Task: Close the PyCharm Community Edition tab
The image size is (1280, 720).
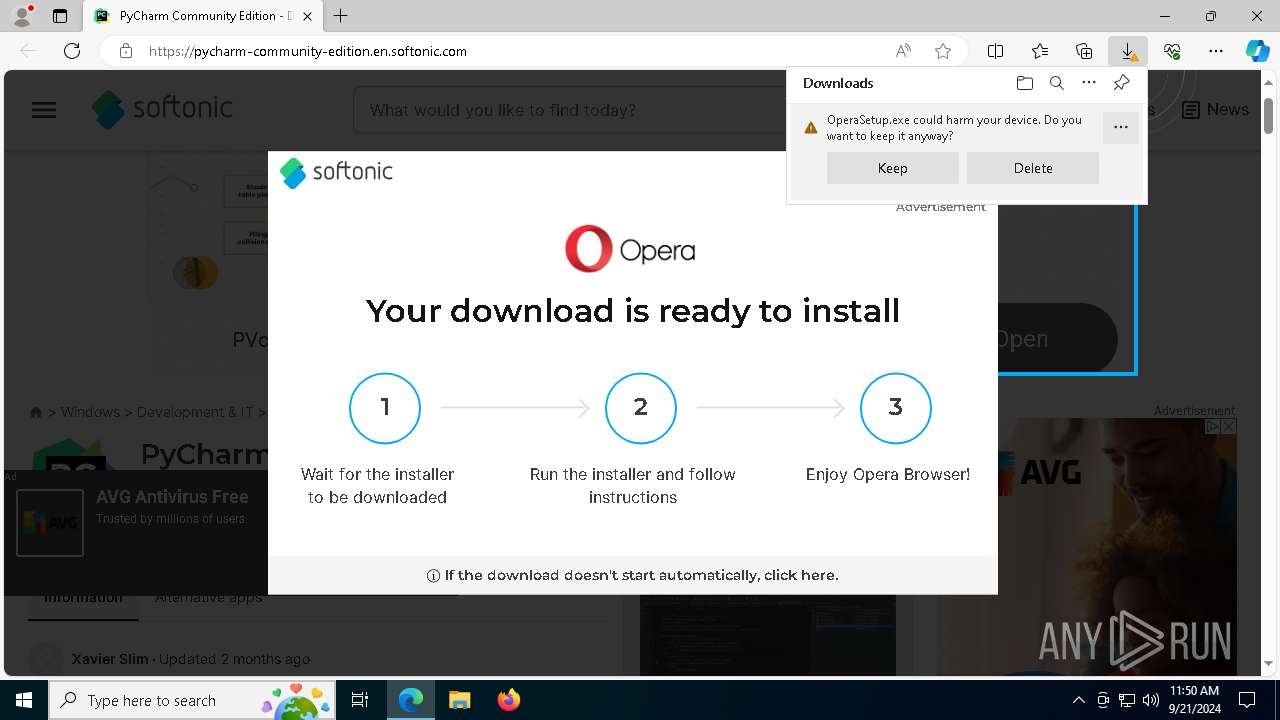Action: tap(308, 16)
